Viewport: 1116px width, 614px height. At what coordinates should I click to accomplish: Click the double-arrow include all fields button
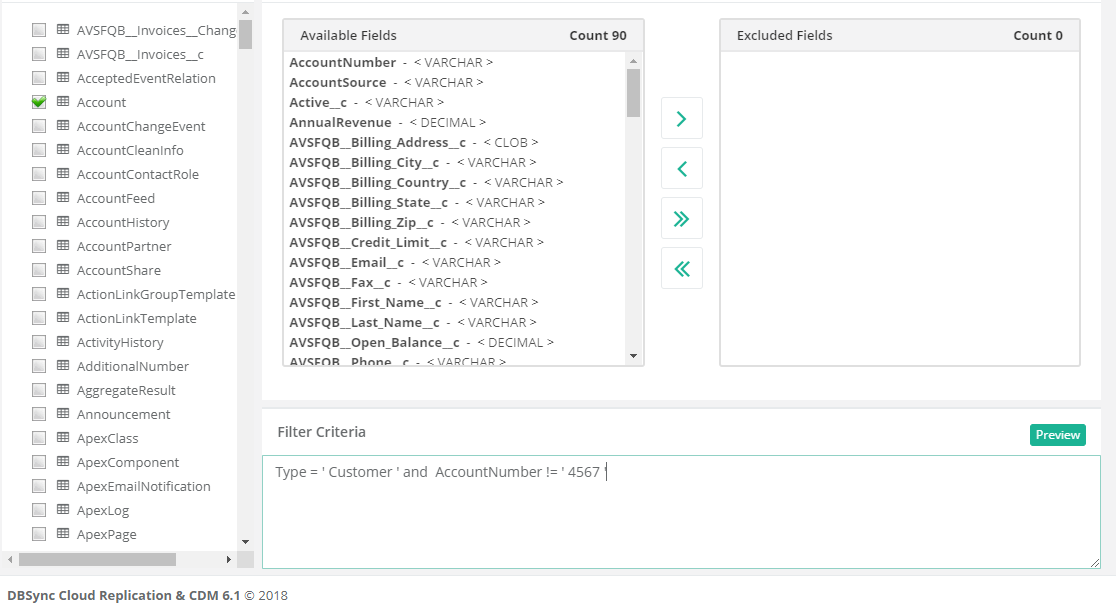pyautogui.click(x=681, y=268)
